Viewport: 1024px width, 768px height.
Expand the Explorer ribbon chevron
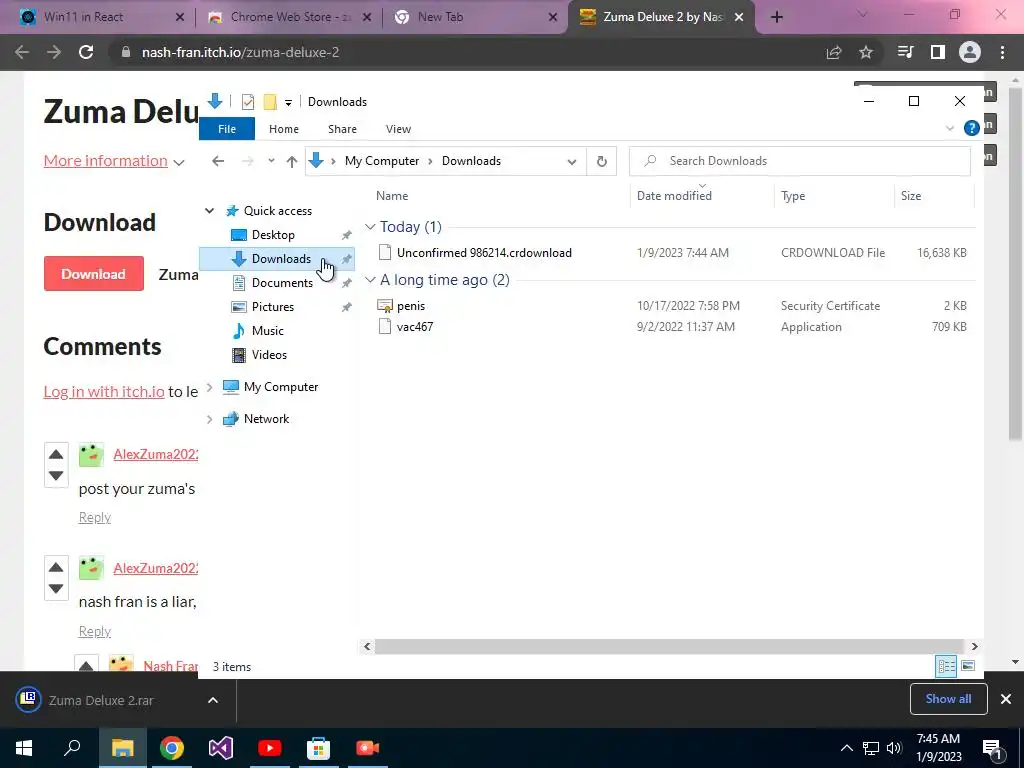[950, 128]
